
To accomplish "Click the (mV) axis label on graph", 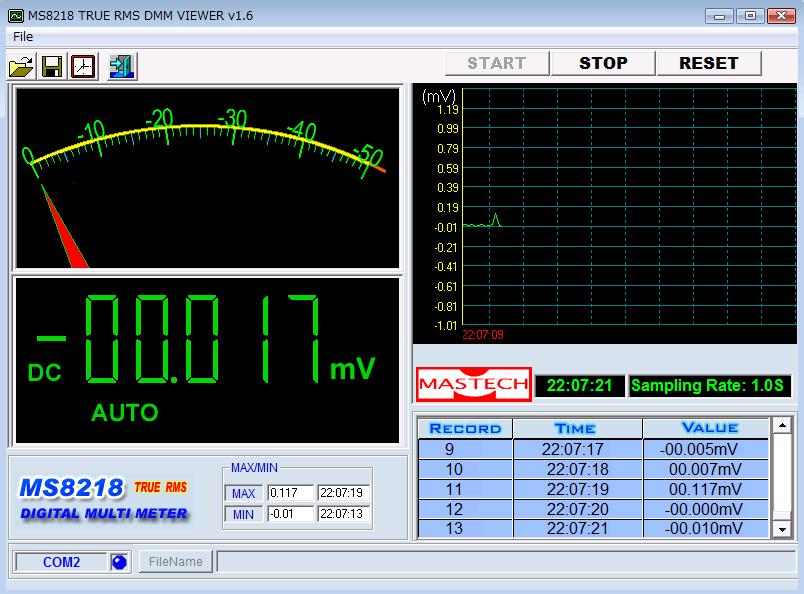I will pos(439,96).
